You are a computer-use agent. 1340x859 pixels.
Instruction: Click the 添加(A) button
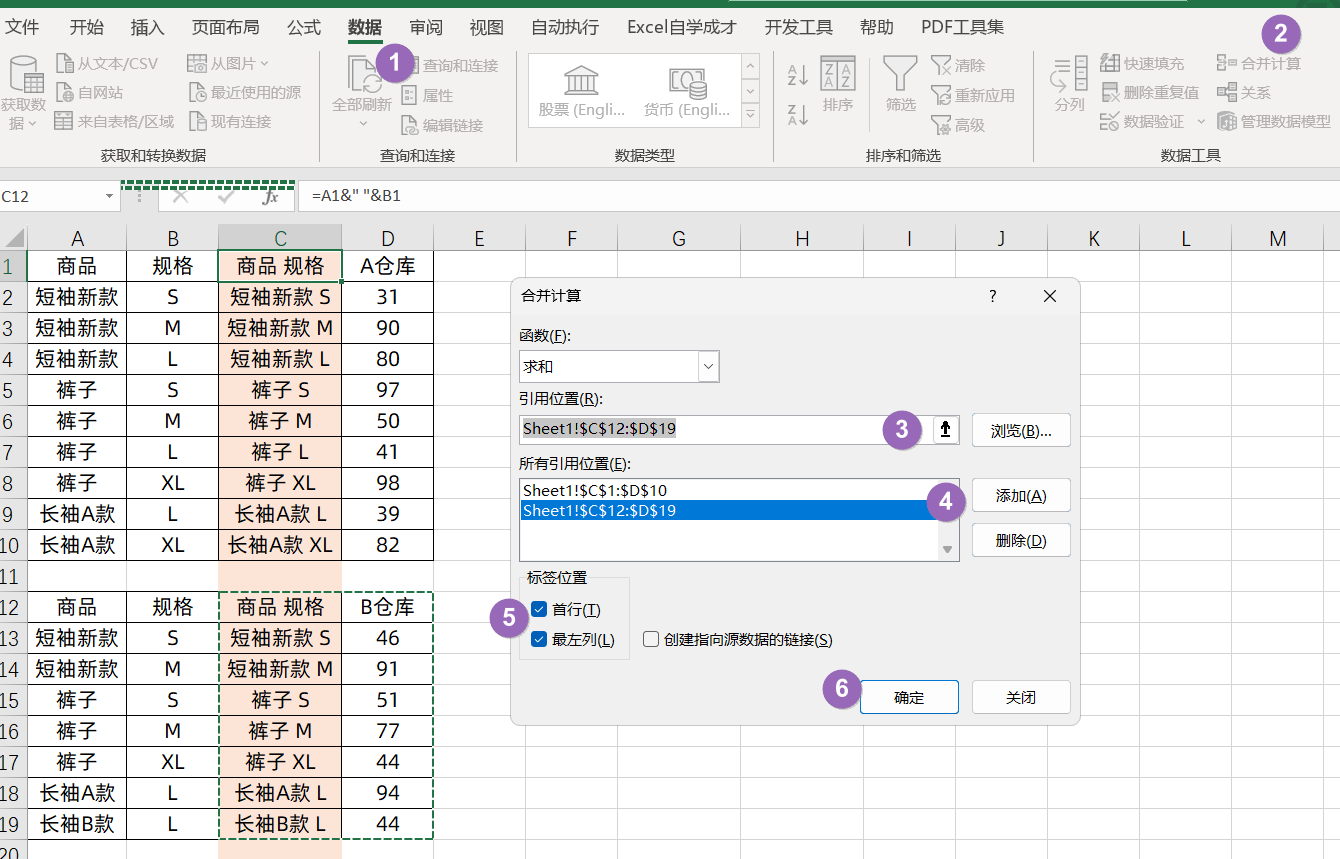tap(1021, 495)
